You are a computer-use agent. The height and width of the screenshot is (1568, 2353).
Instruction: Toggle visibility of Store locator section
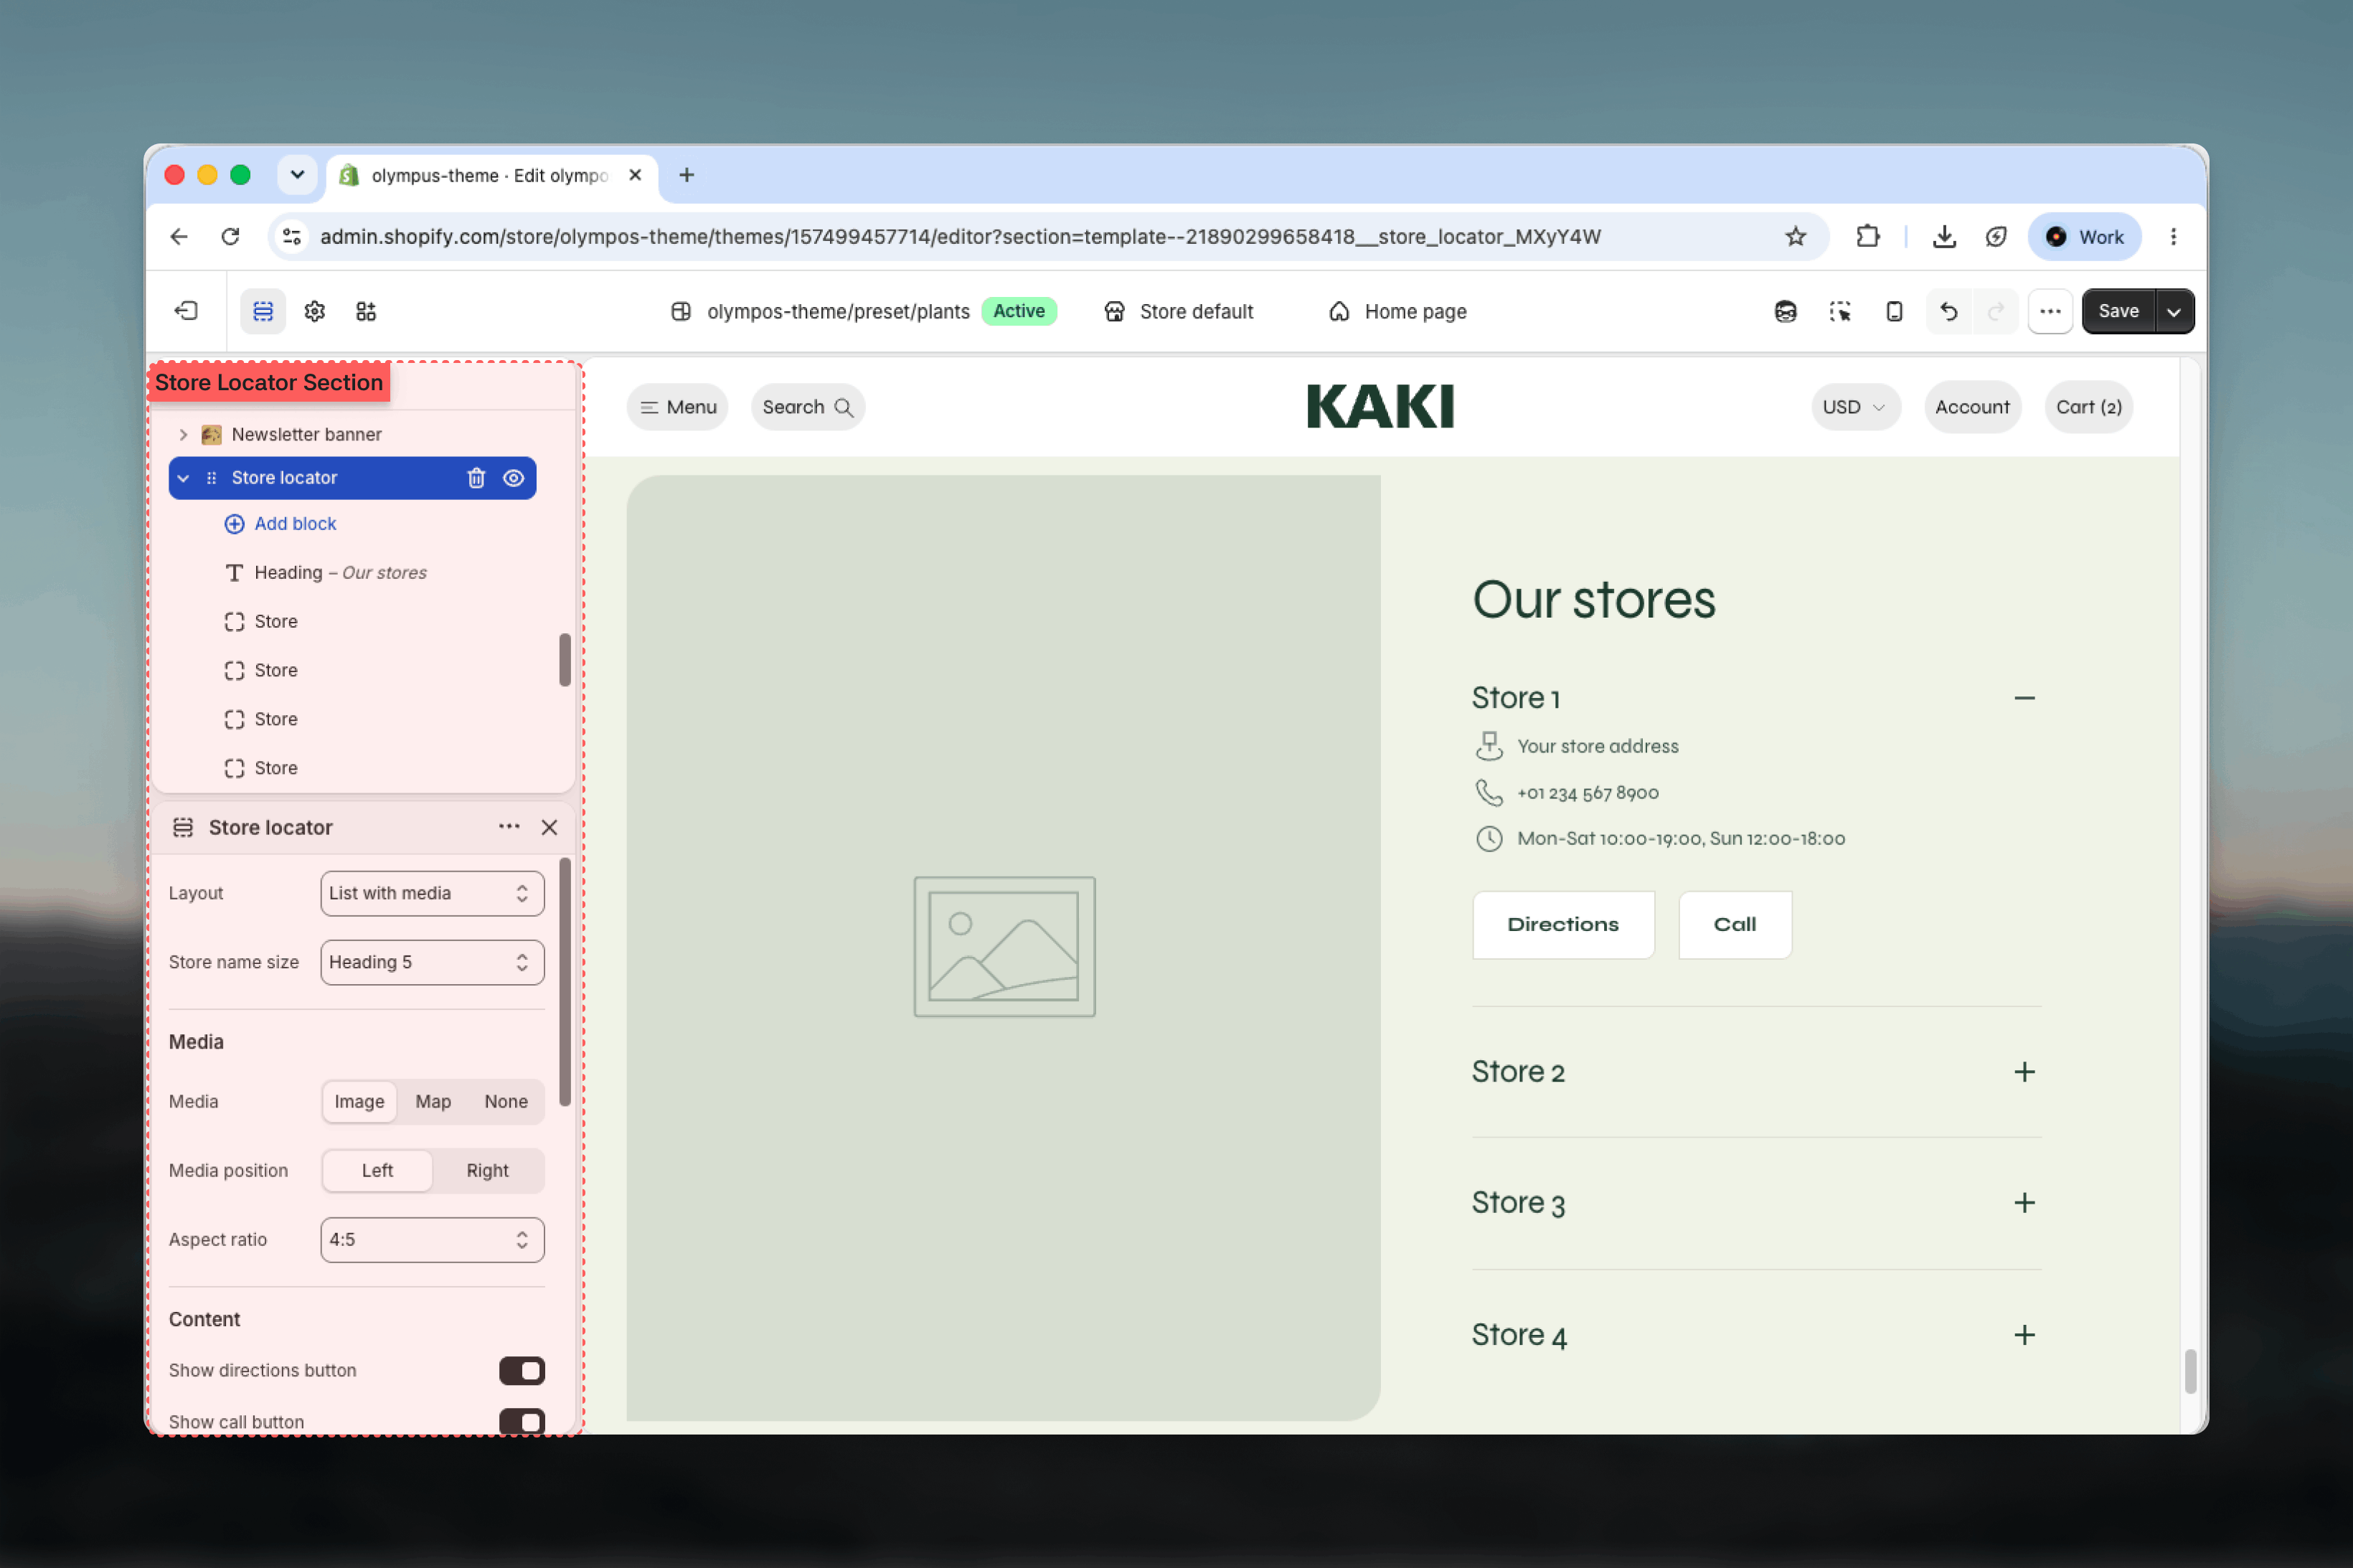pos(513,478)
